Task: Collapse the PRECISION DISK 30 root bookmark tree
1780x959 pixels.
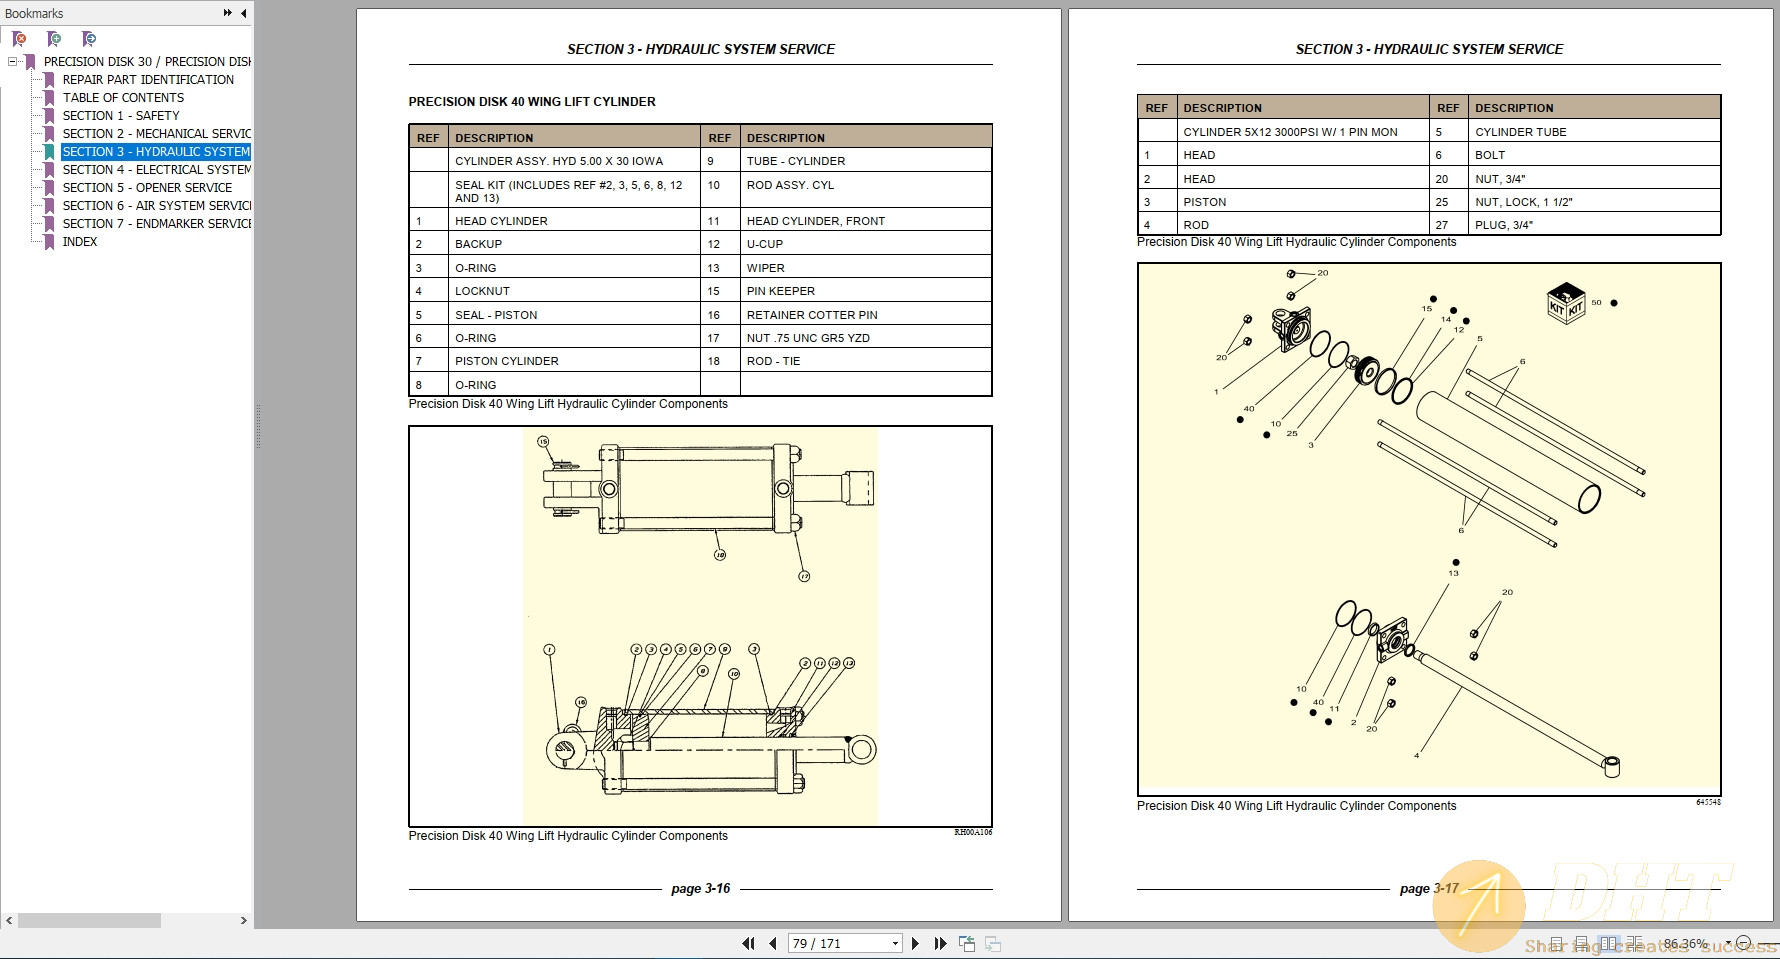Action: [x=12, y=62]
